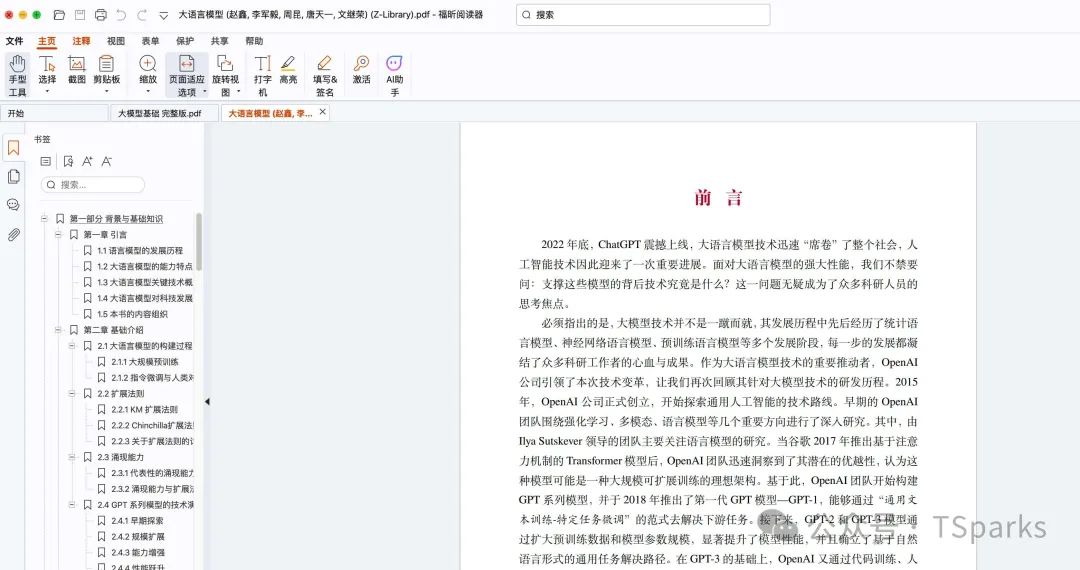Collapse the 第一章 引言 tree node
This screenshot has width=1080, height=570.
(58, 235)
